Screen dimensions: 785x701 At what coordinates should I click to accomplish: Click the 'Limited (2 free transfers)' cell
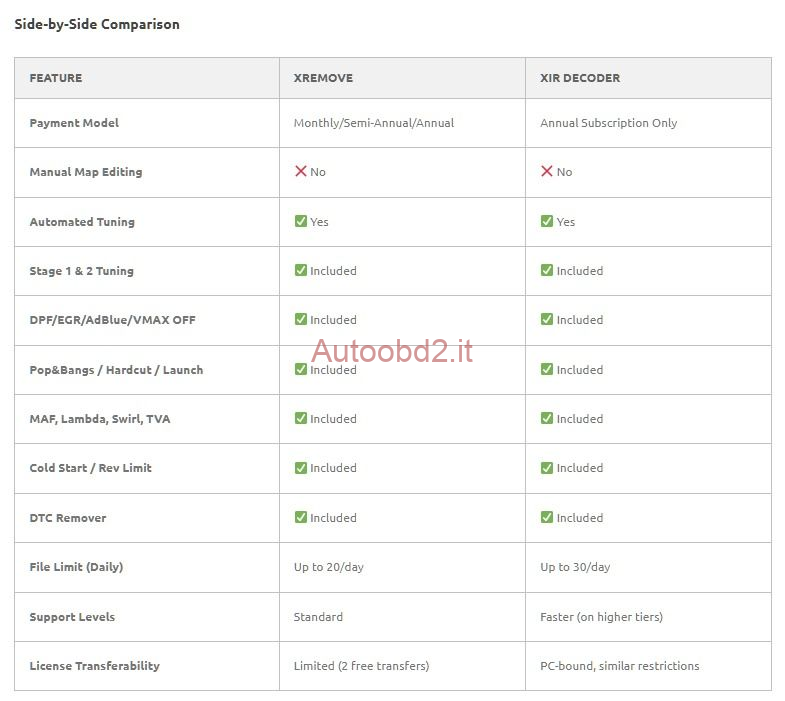pos(361,666)
